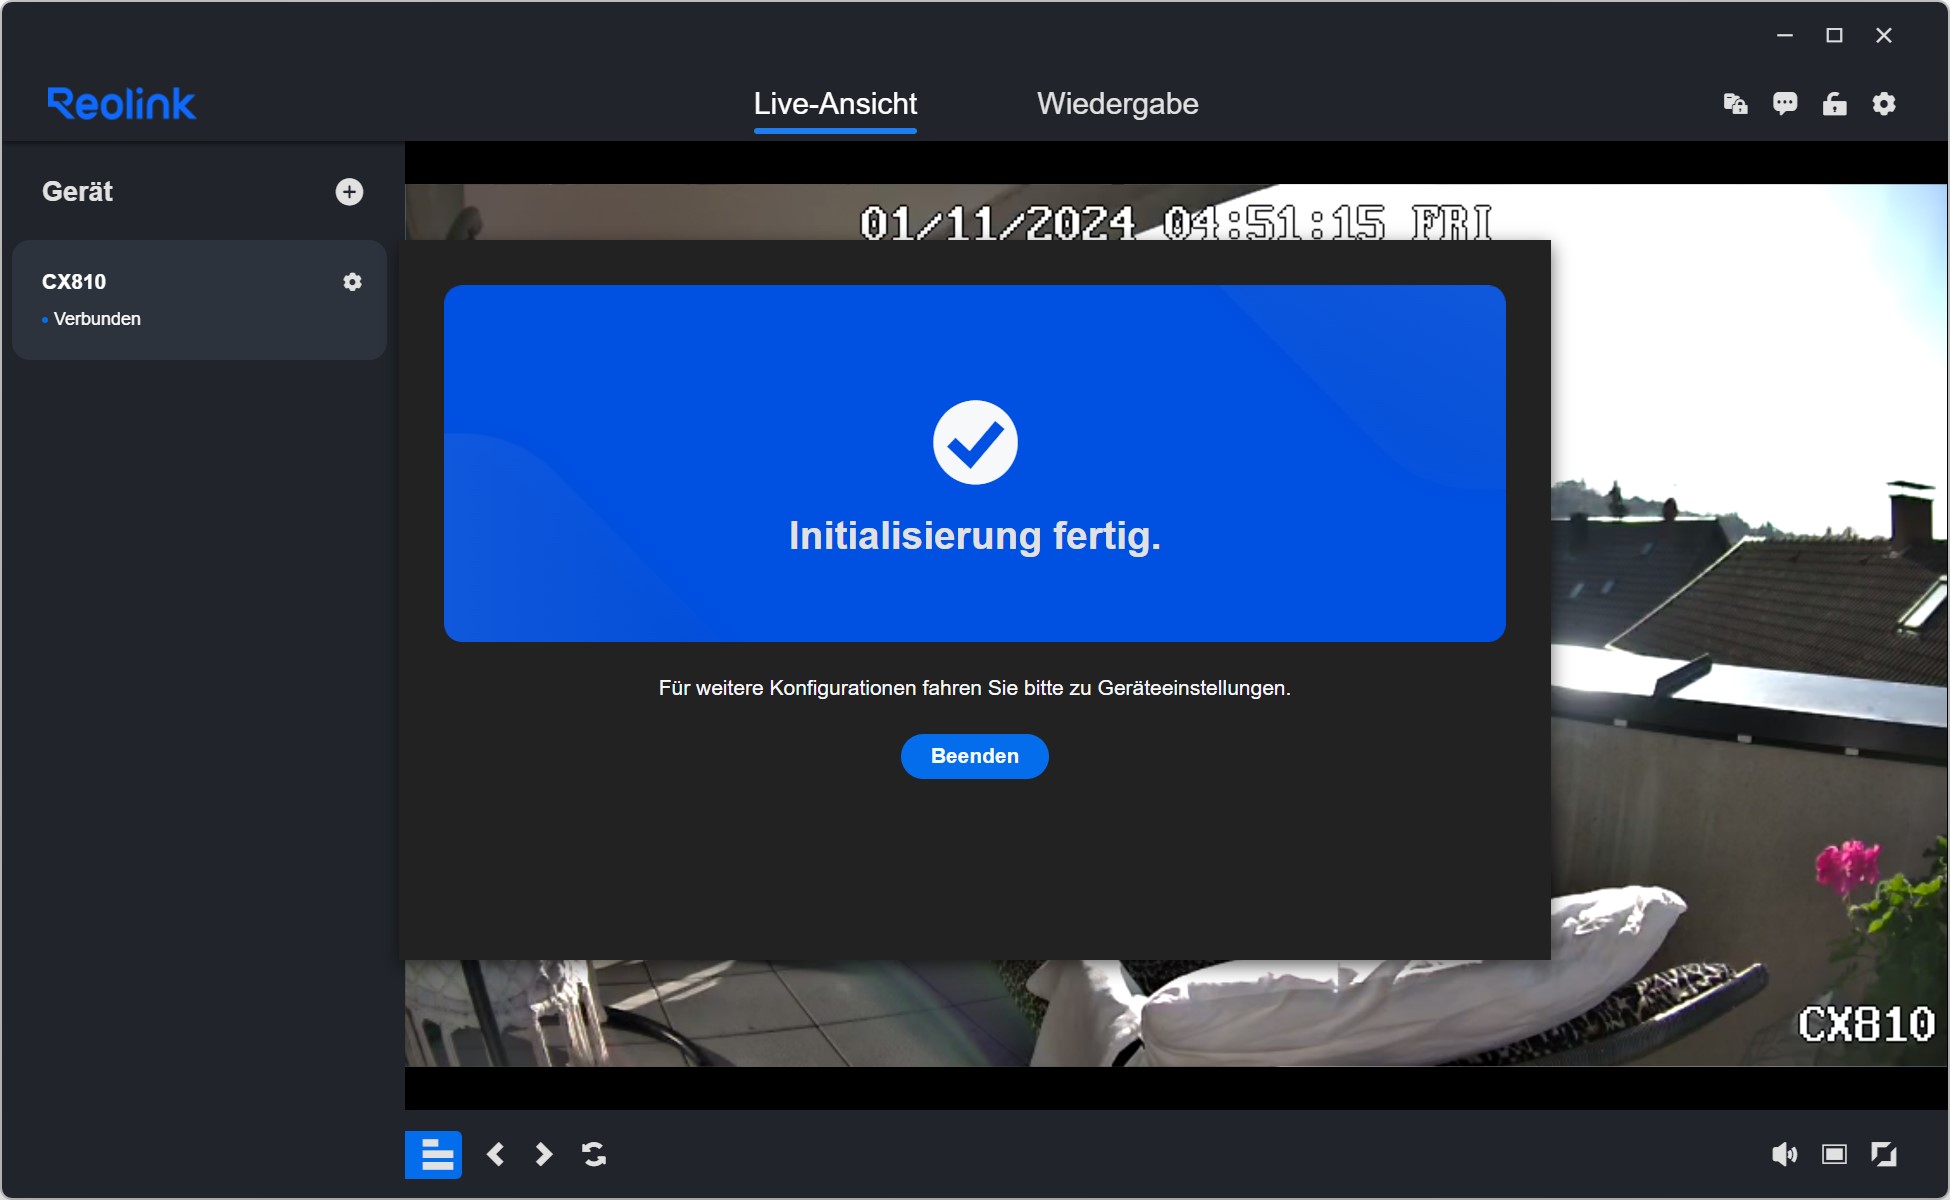Open the language translation icon
This screenshot has height=1200, width=1950.
tap(1735, 104)
